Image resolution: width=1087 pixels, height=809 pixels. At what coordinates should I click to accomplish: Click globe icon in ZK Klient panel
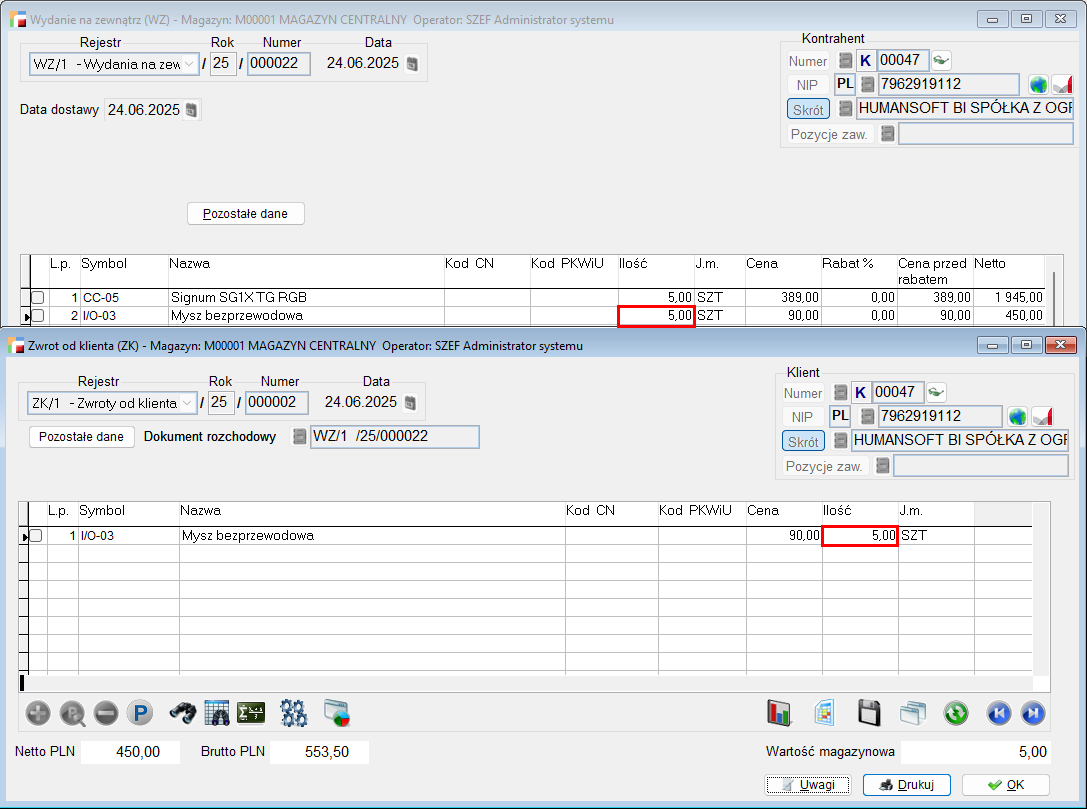tap(1017, 417)
